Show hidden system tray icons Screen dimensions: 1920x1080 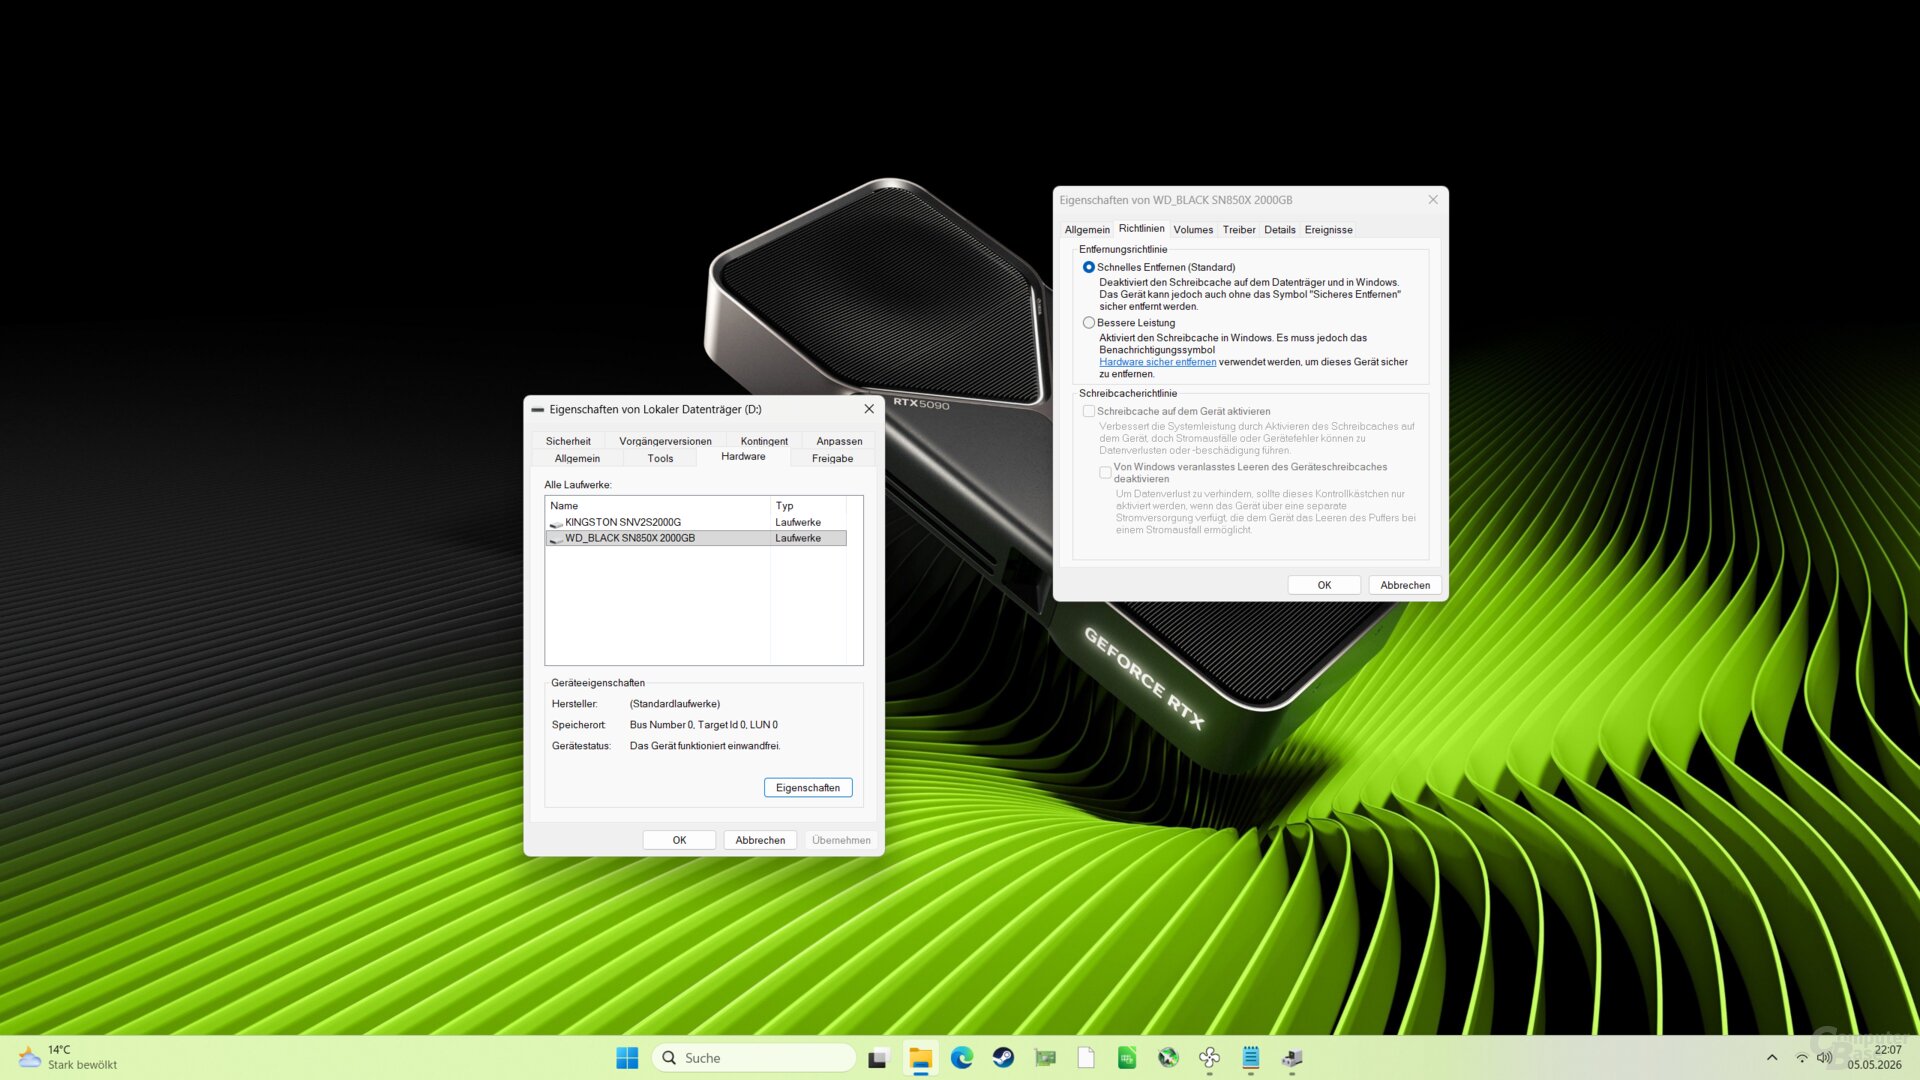click(x=1772, y=1058)
